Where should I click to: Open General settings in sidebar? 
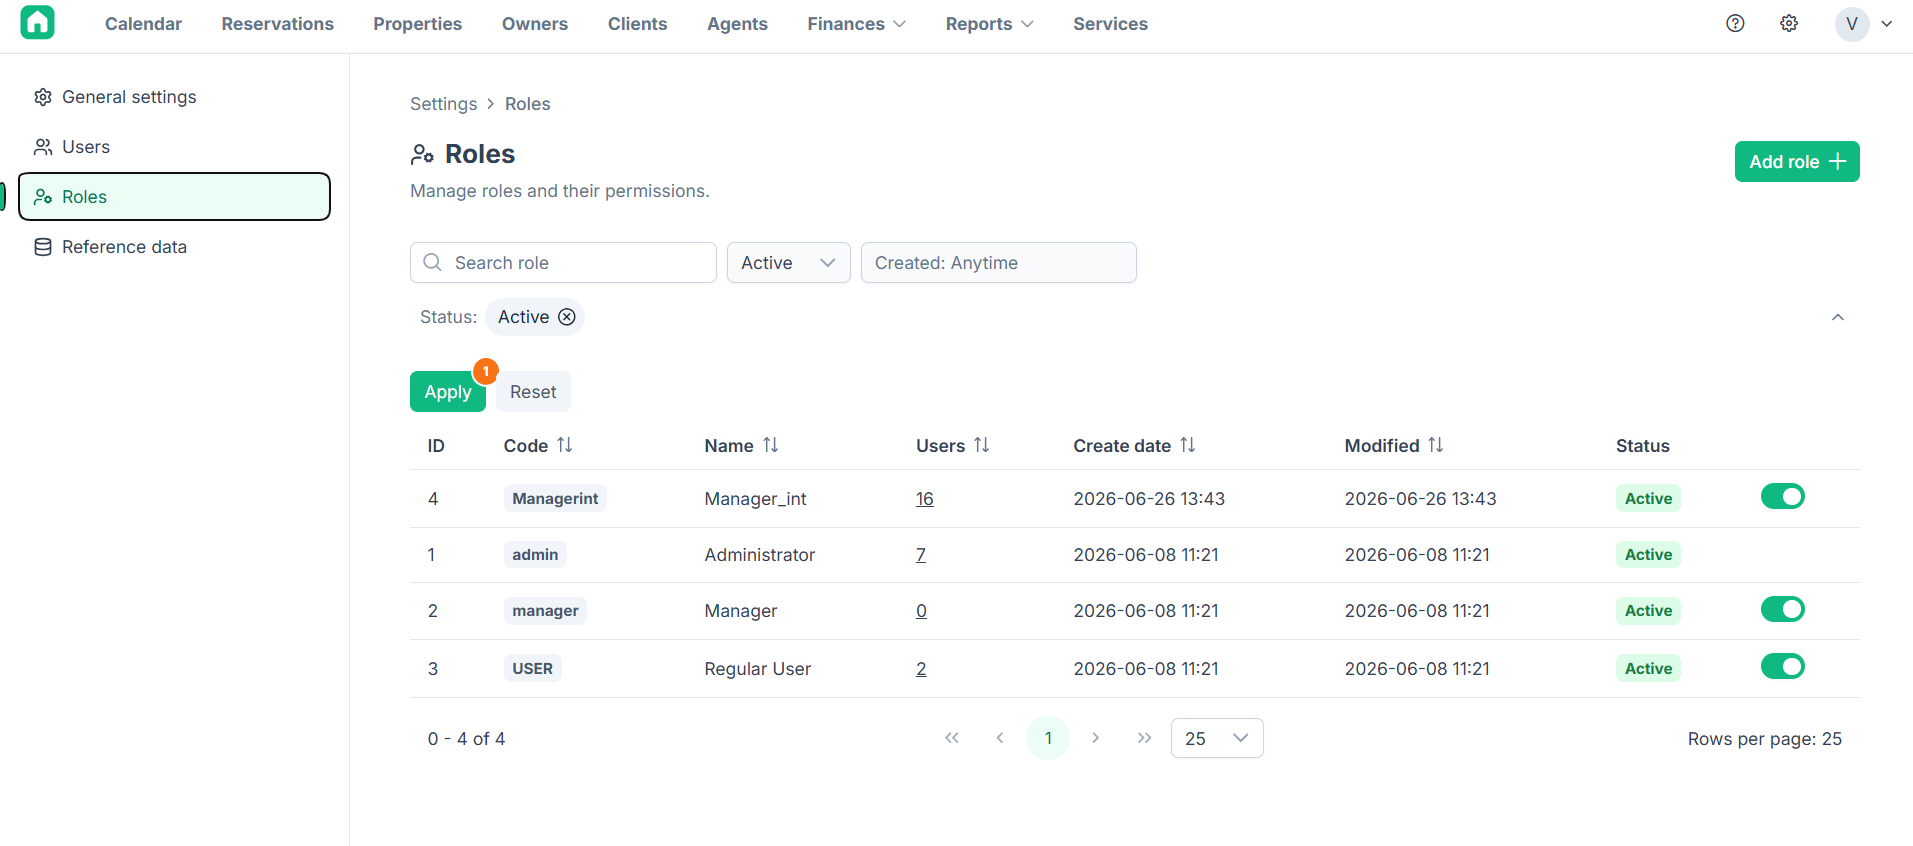pos(175,97)
